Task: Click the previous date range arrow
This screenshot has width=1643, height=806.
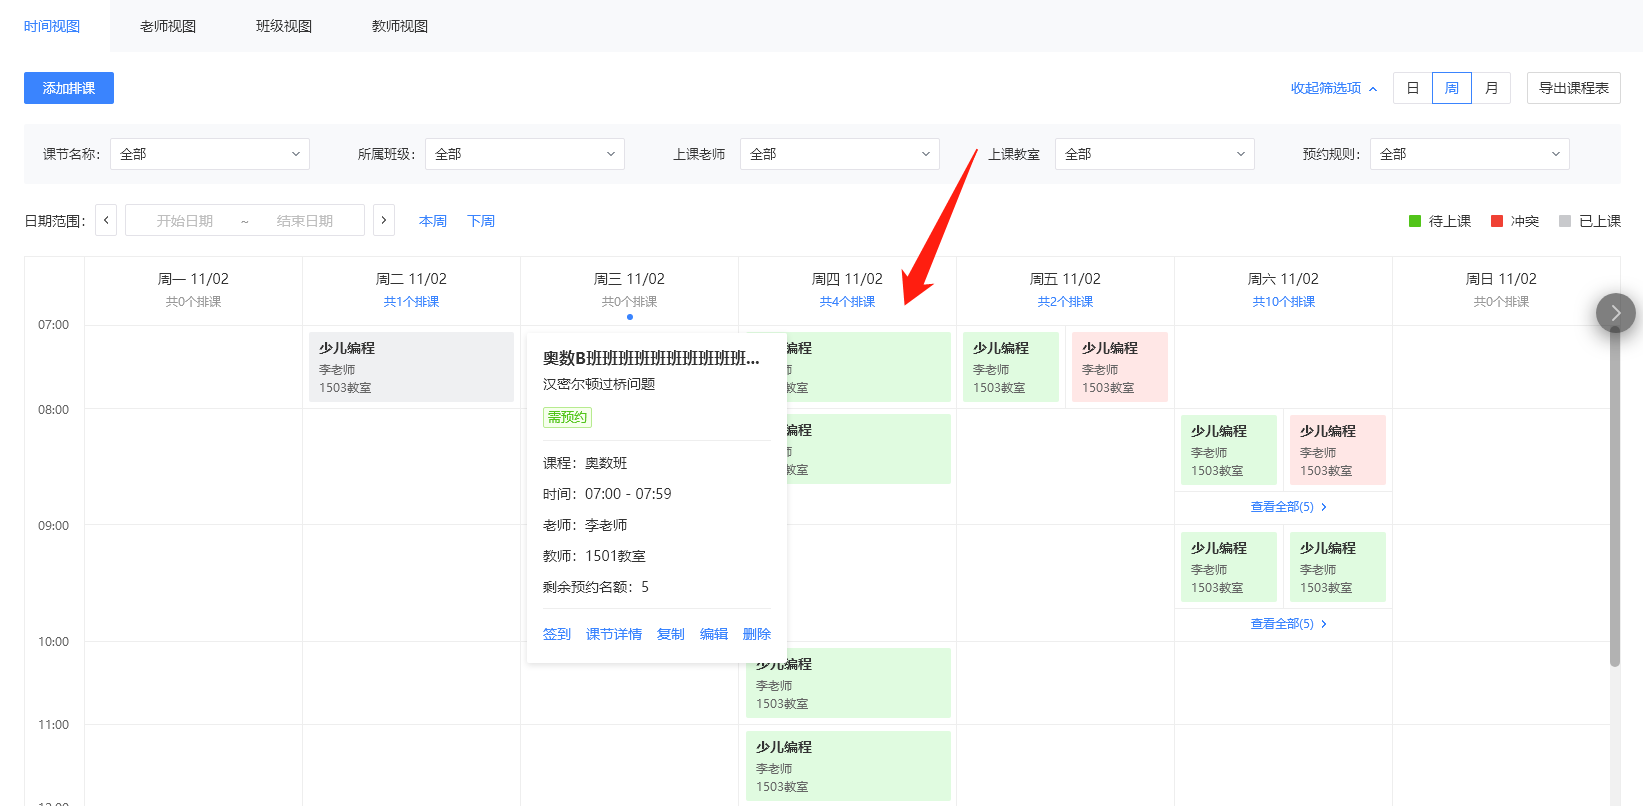Action: (x=106, y=220)
